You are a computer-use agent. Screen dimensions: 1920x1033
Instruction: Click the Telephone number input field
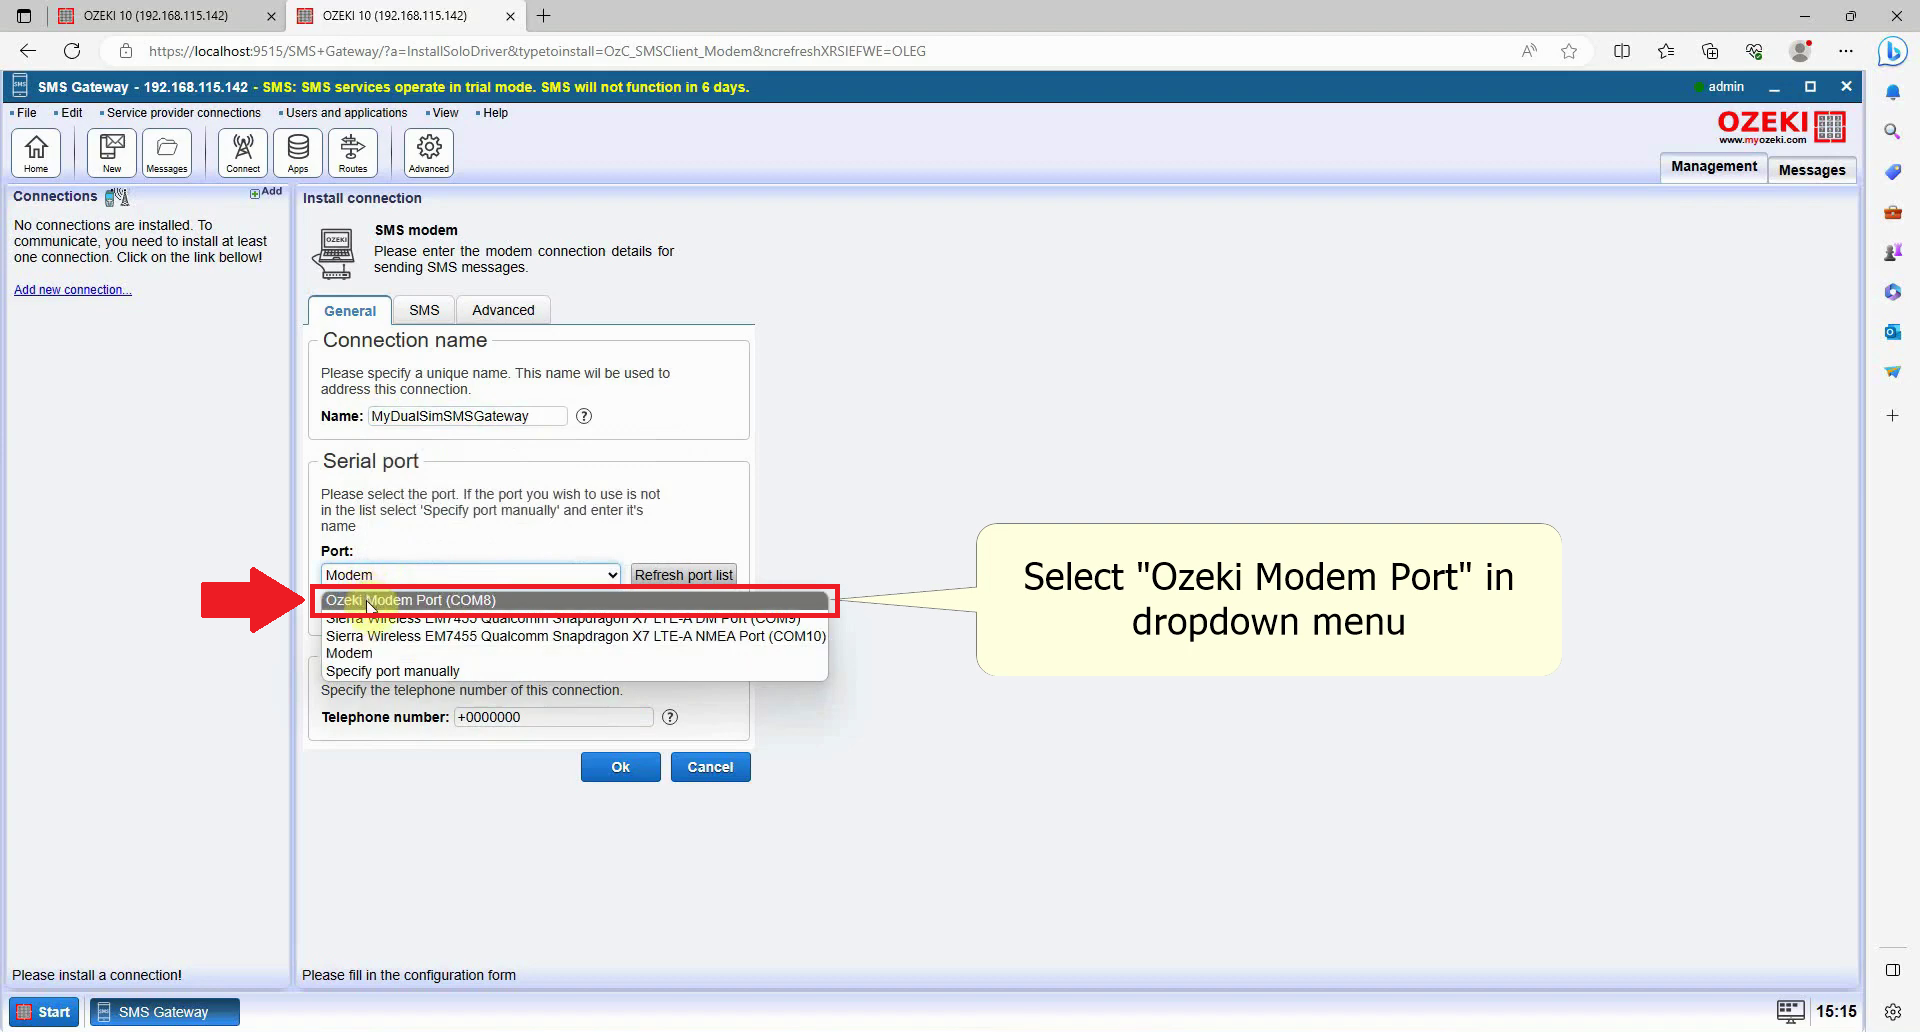pos(553,717)
